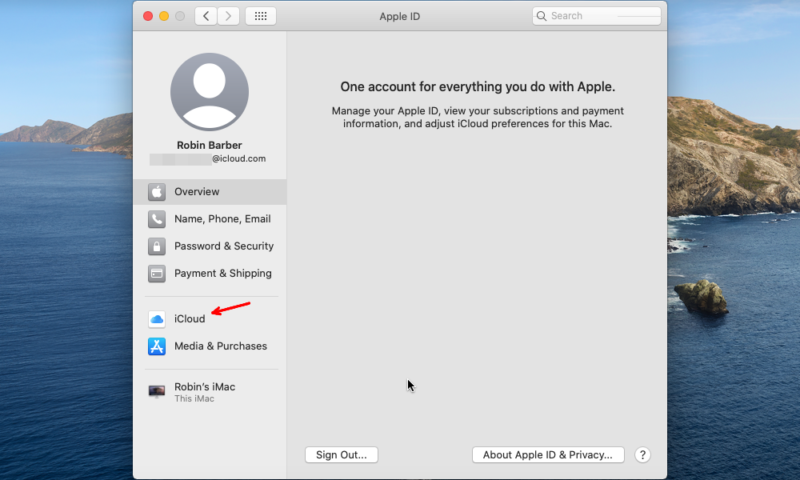800x480 pixels.
Task: Click the App Store Media & Purchases icon
Action: click(x=157, y=346)
